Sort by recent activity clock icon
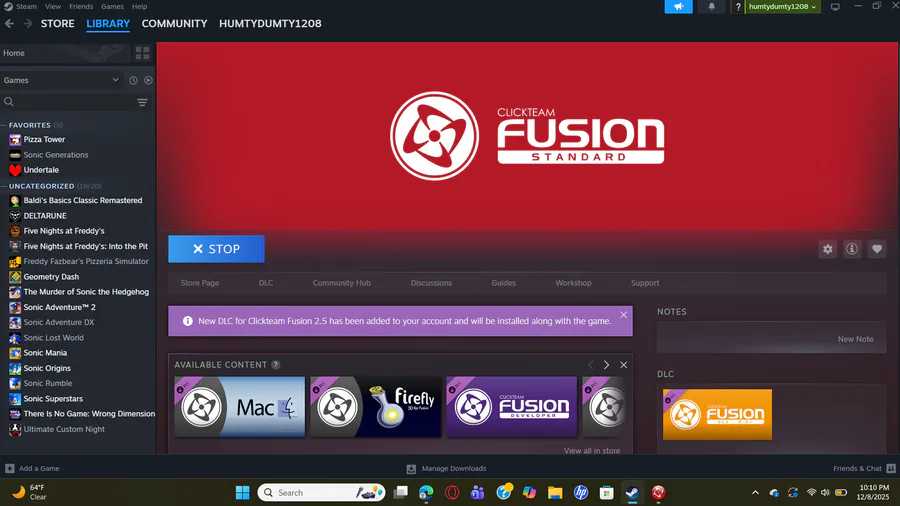Viewport: 900px width, 506px height. pyautogui.click(x=133, y=80)
